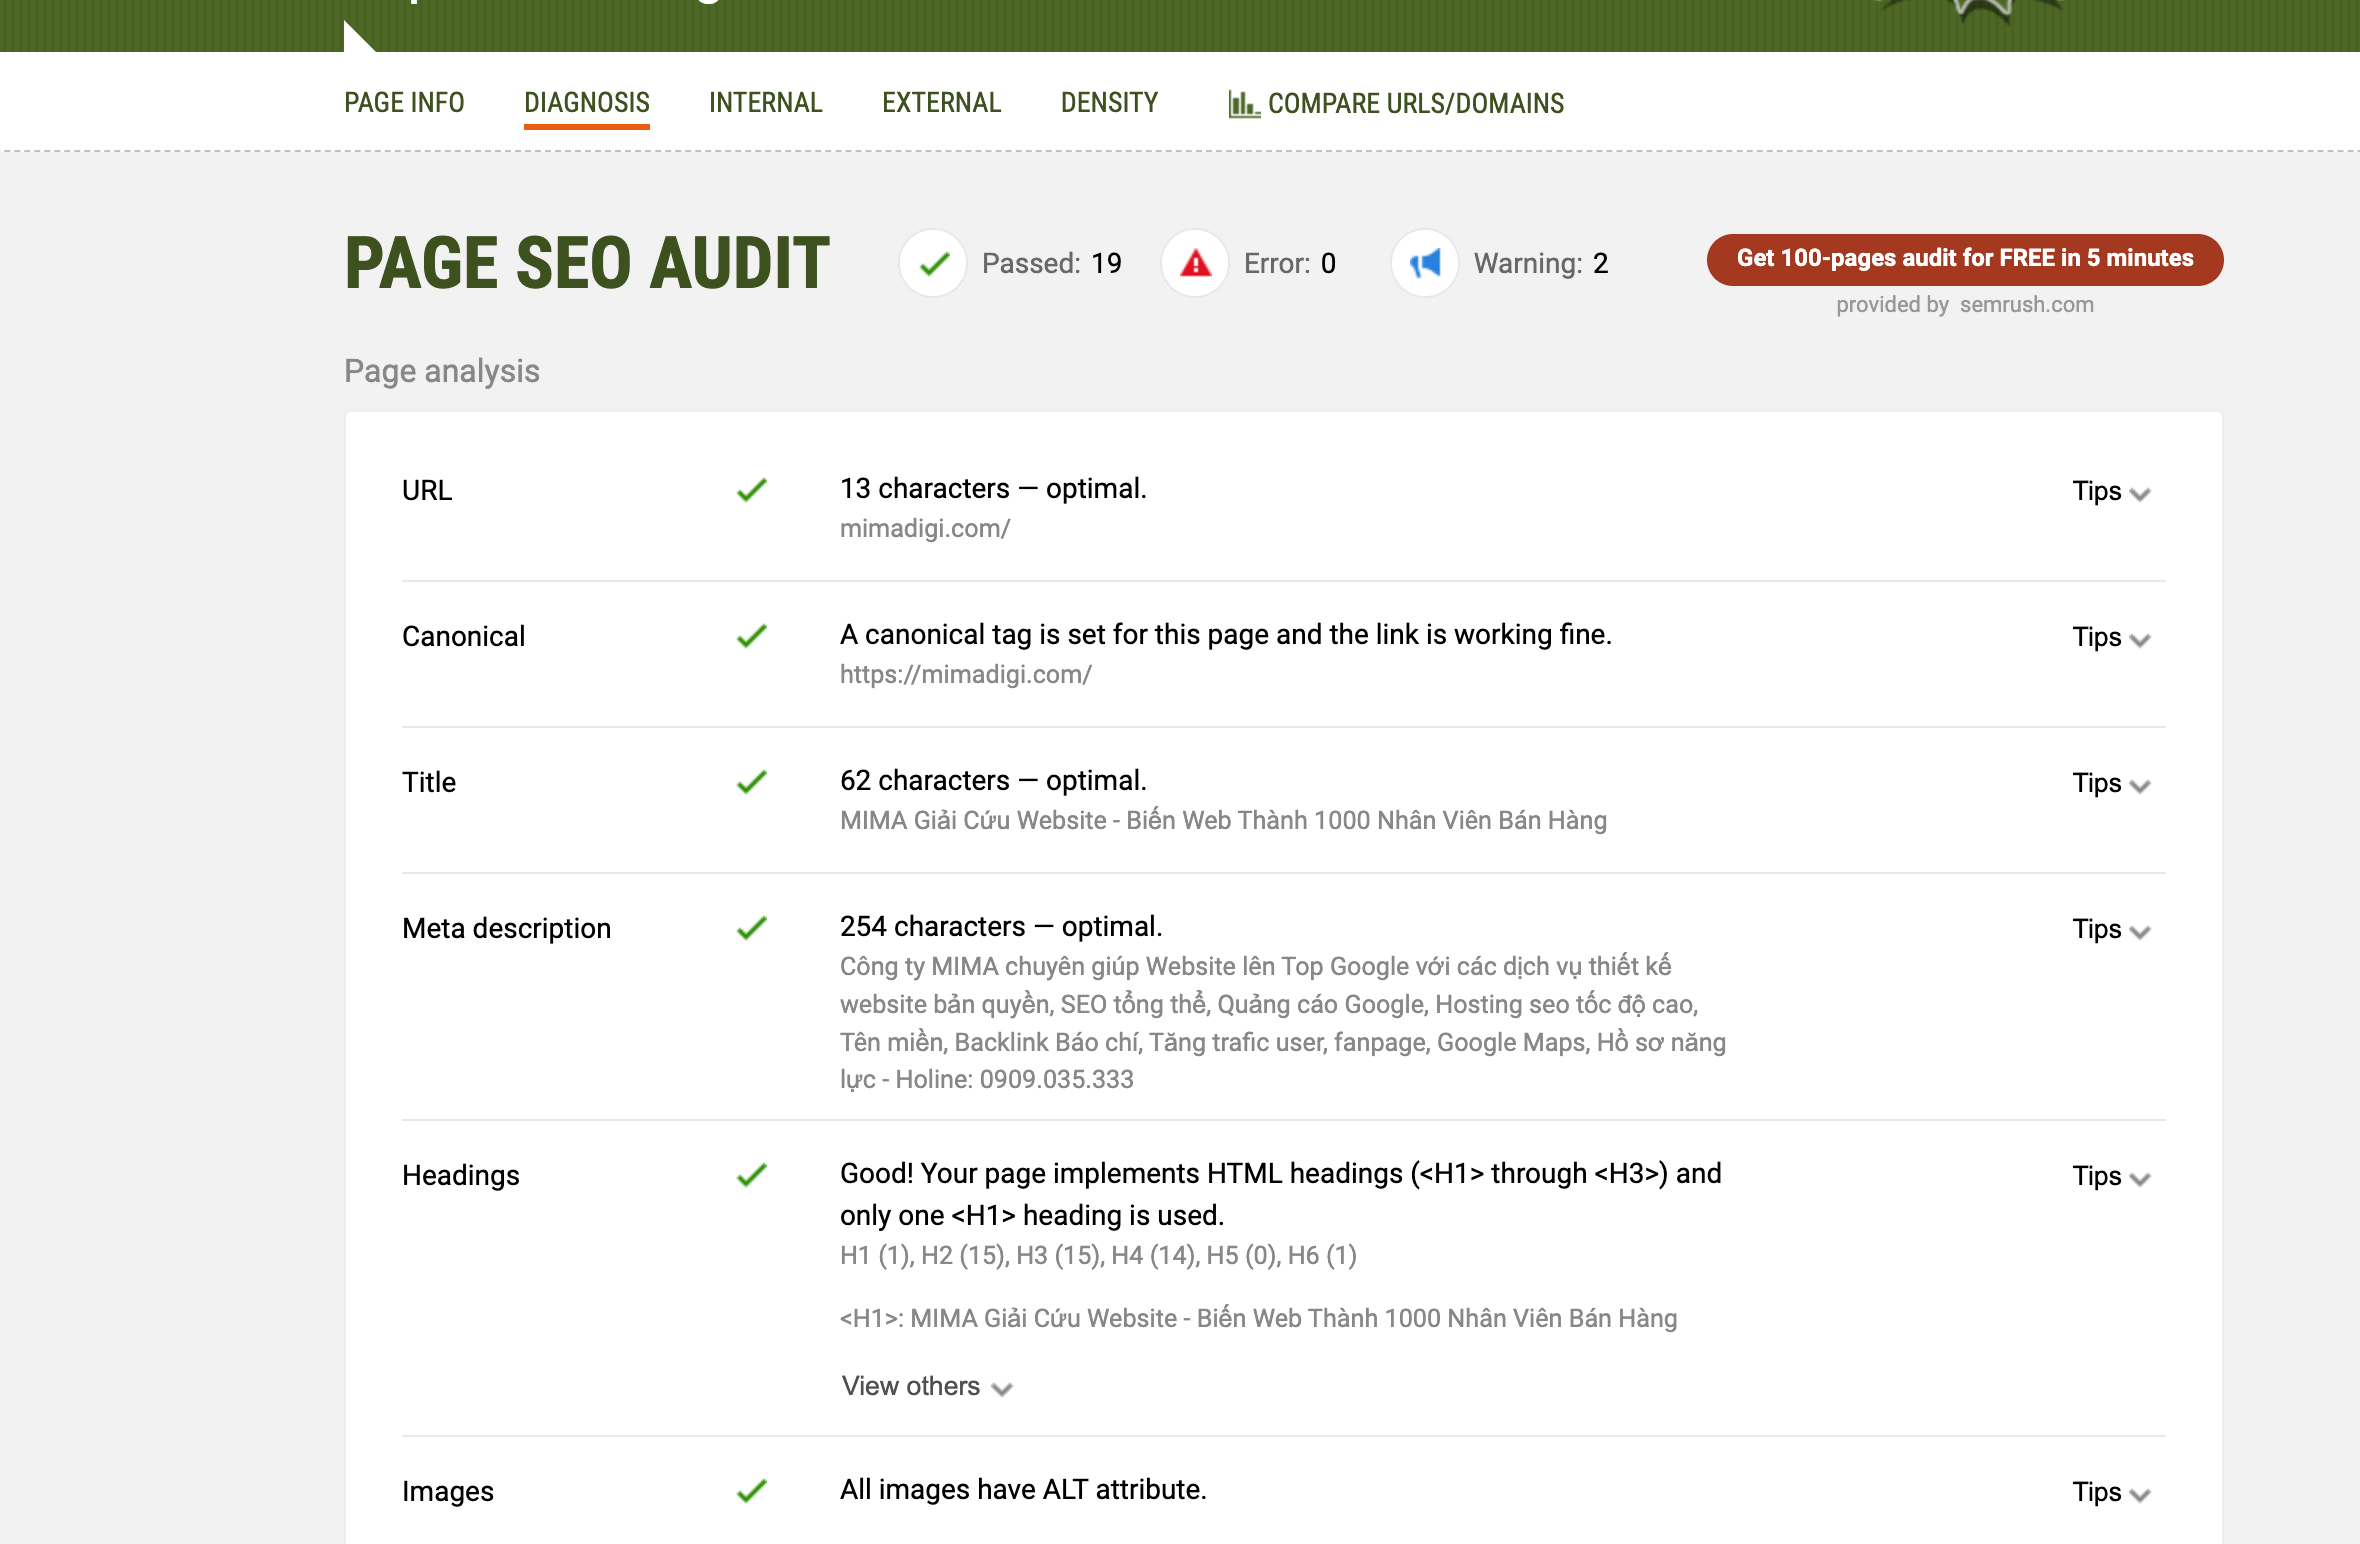This screenshot has width=2360, height=1544.
Task: Open the Density tab
Action: tap(1109, 103)
